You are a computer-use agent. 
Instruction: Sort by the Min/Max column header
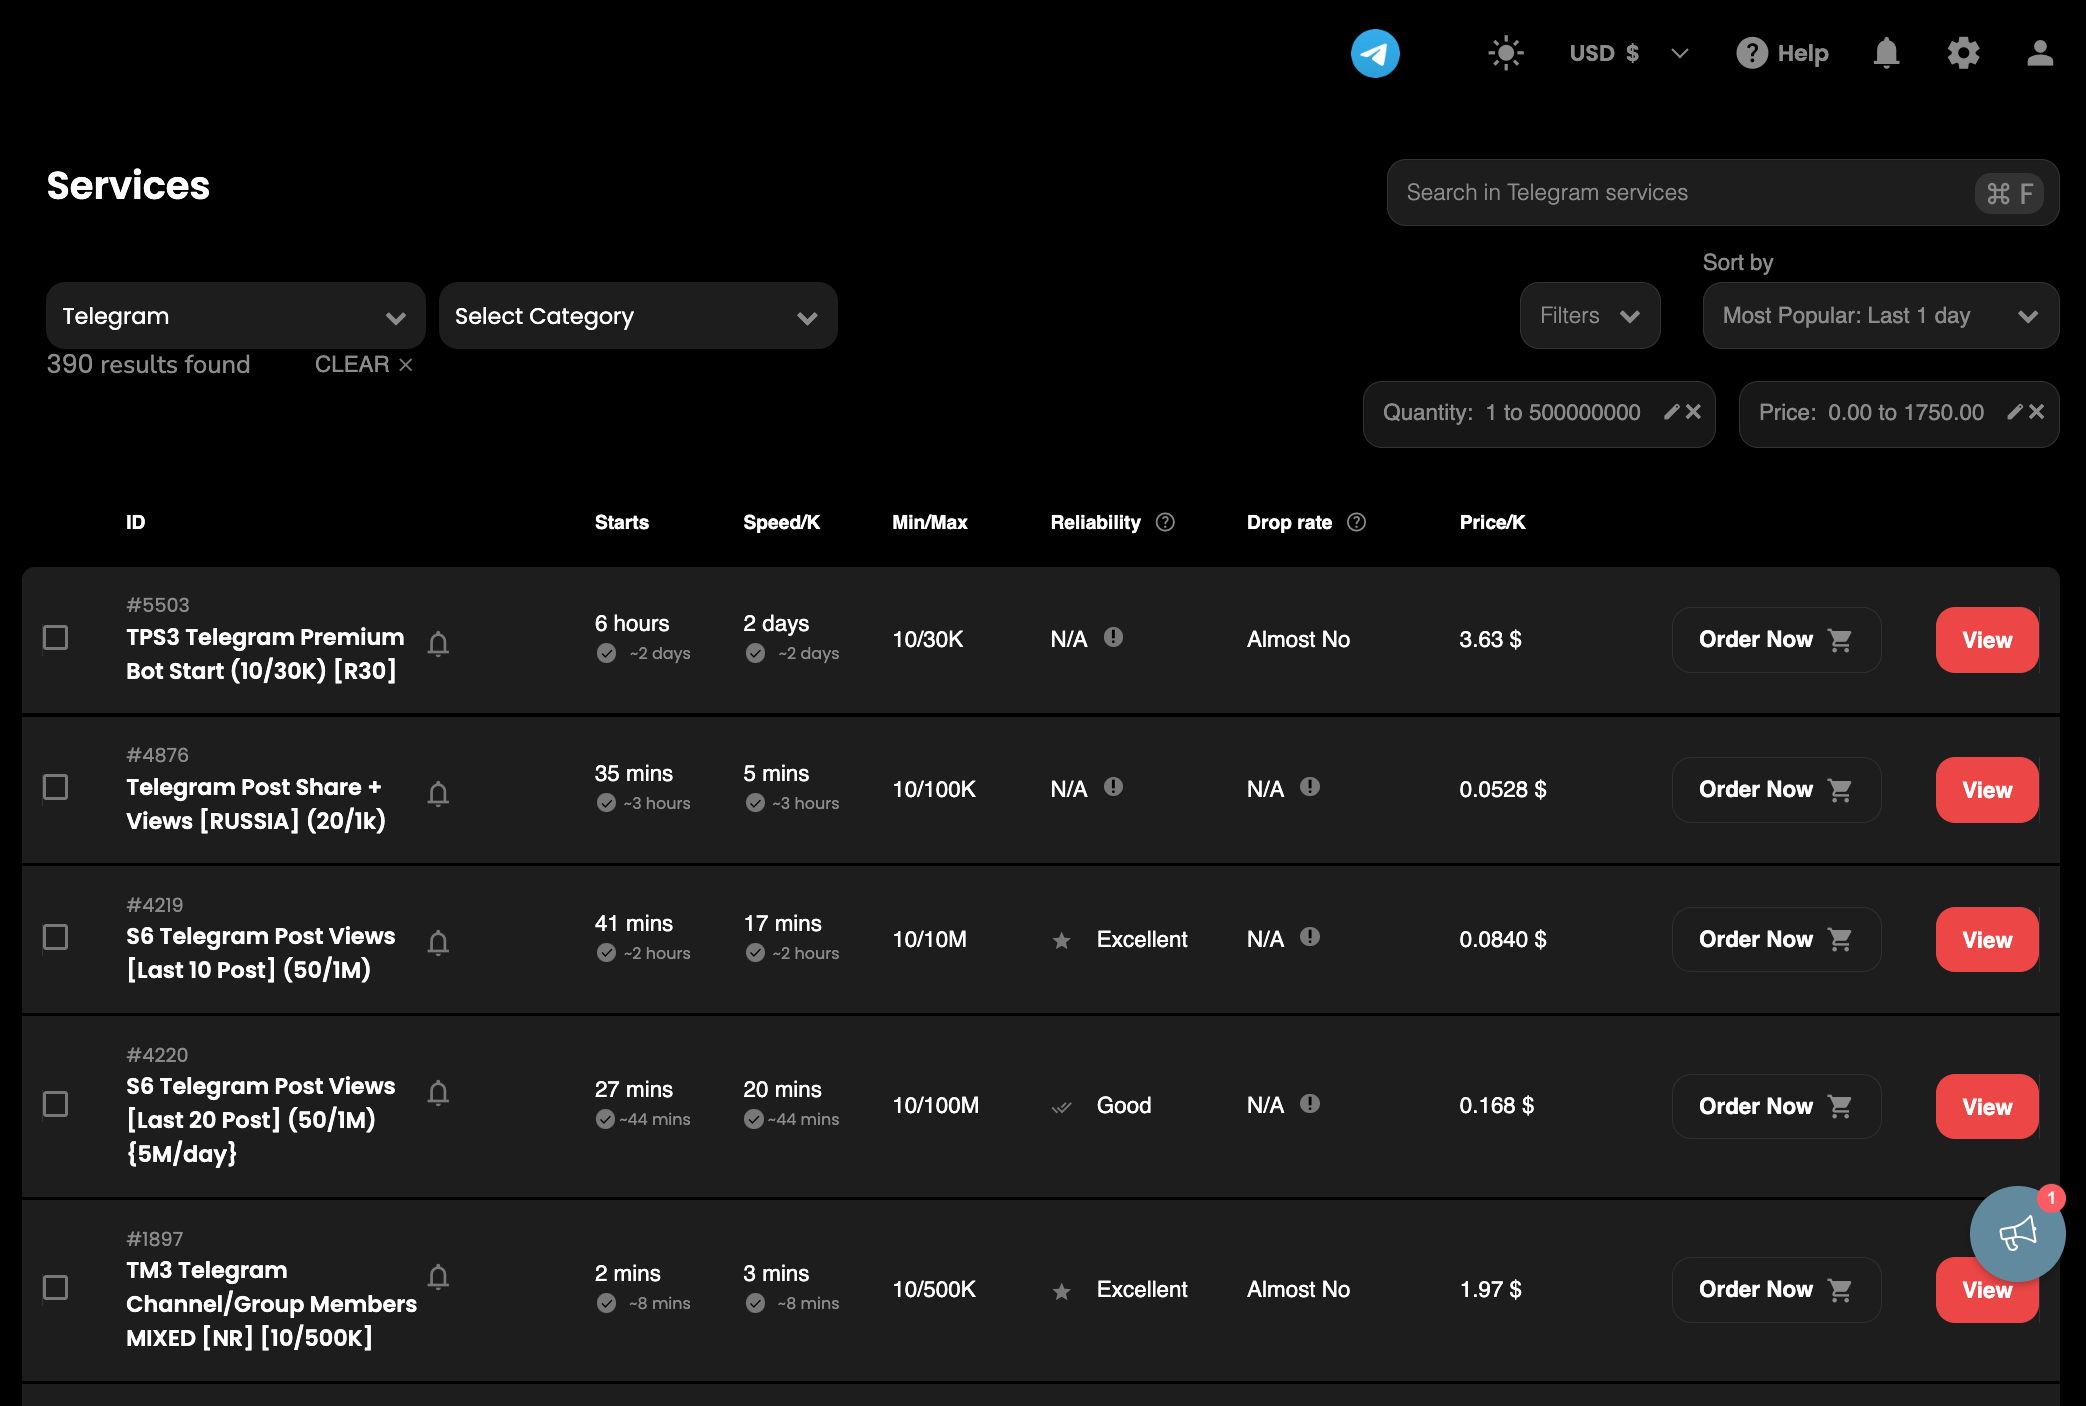pos(929,522)
